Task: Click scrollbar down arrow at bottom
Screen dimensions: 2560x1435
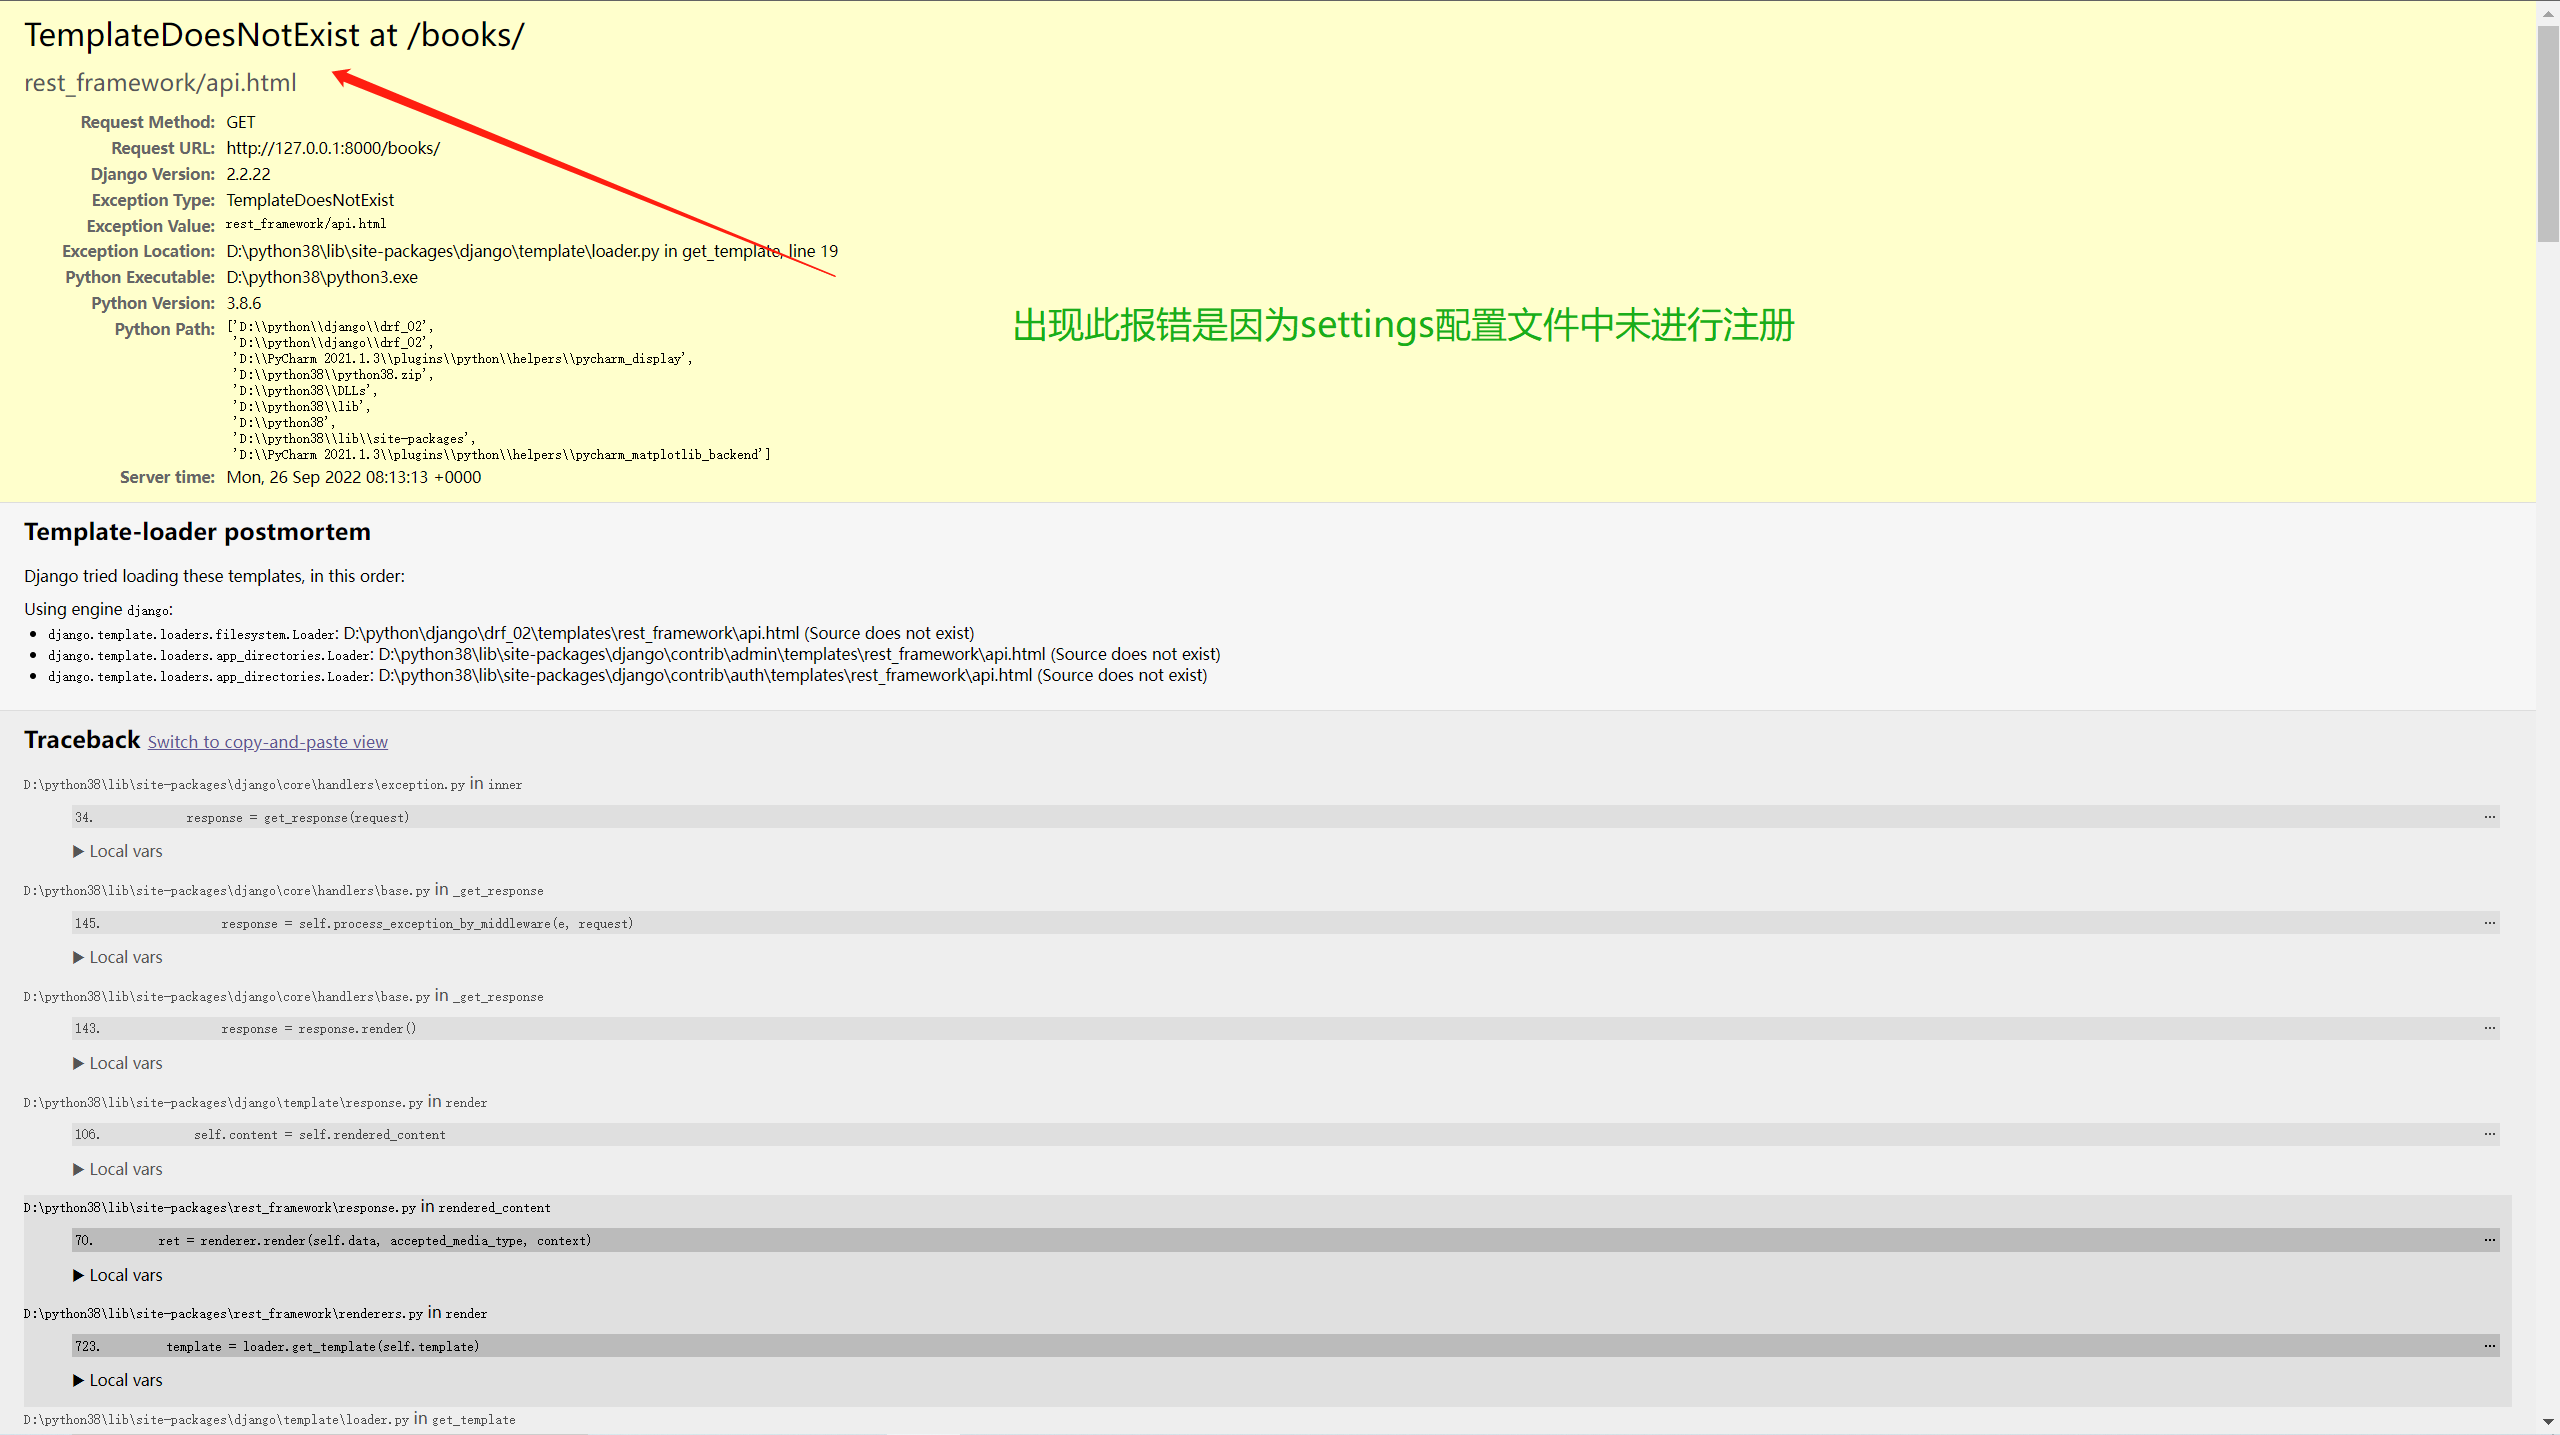Action: pos(2548,1423)
